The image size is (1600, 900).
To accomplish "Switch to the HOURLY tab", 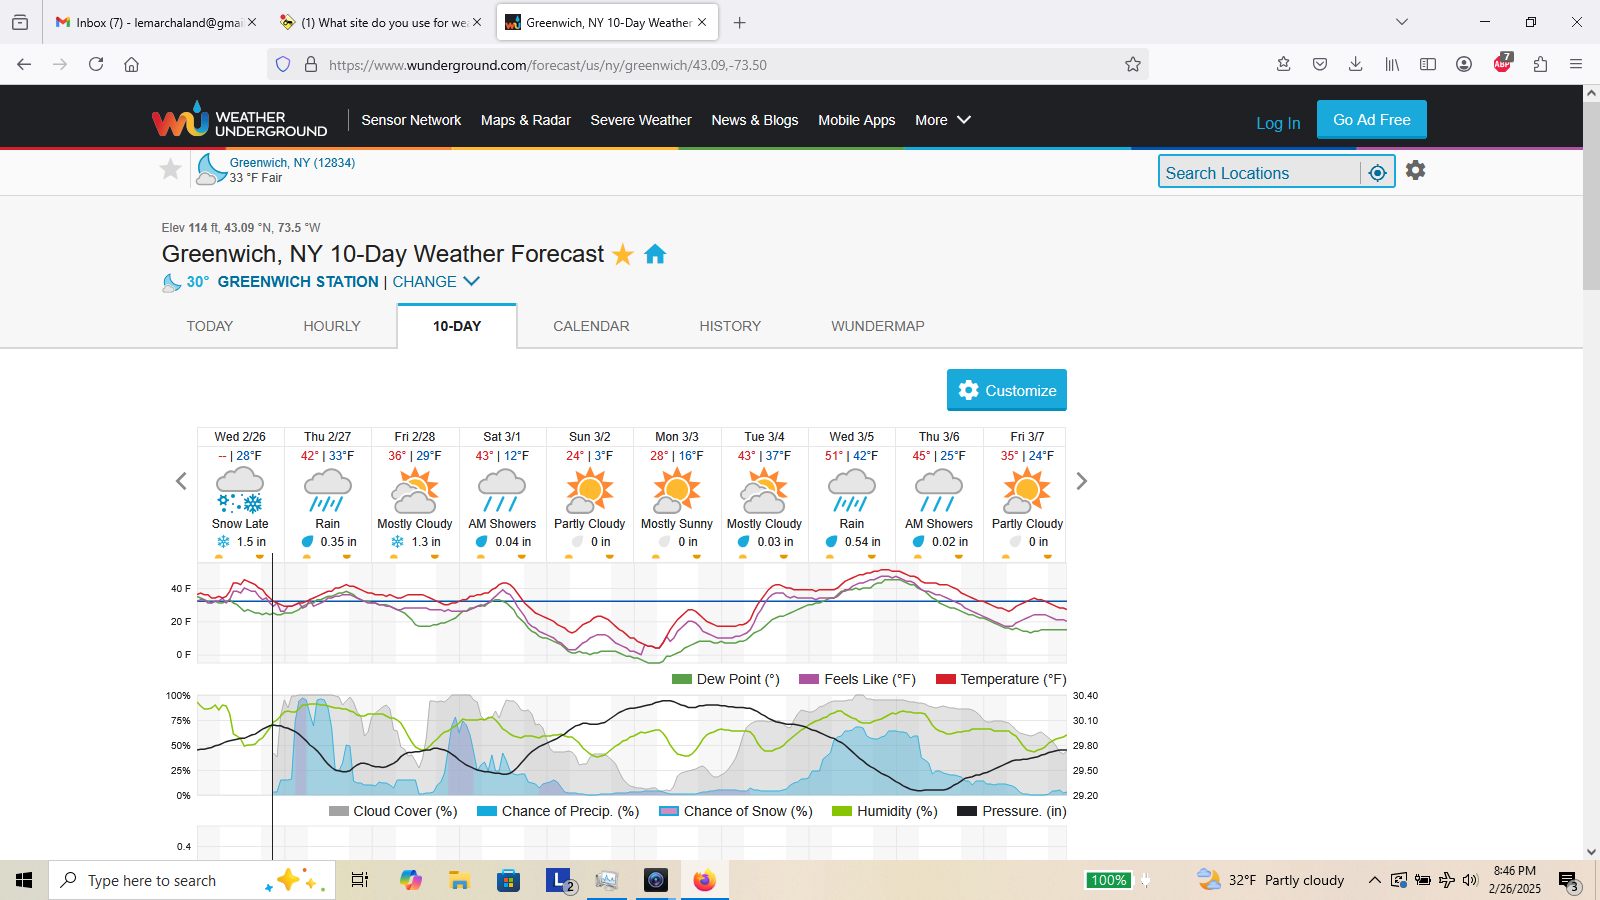I will (332, 326).
